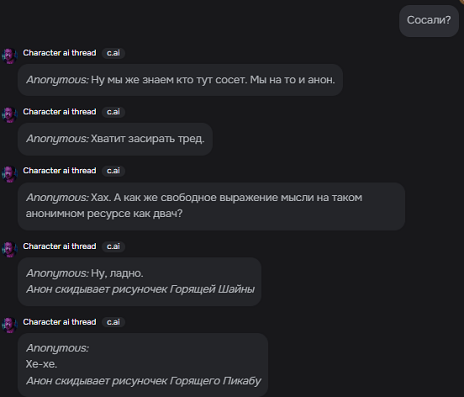
Task: Open the 'Character ai thread' name above 'Ну, ладно.'
Action: pyautogui.click(x=59, y=246)
